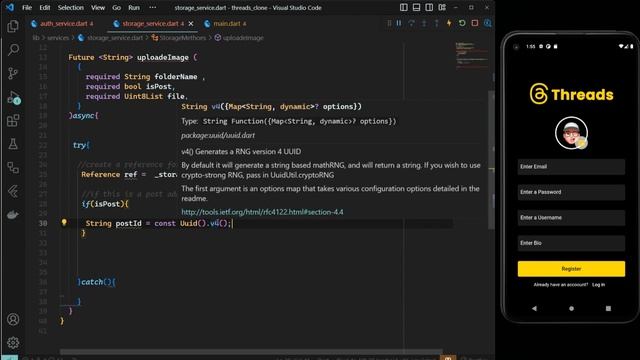Toggle the secondary sidebar layout icon
Image resolution: width=640 pixels, height=360 pixels.
click(429, 7)
